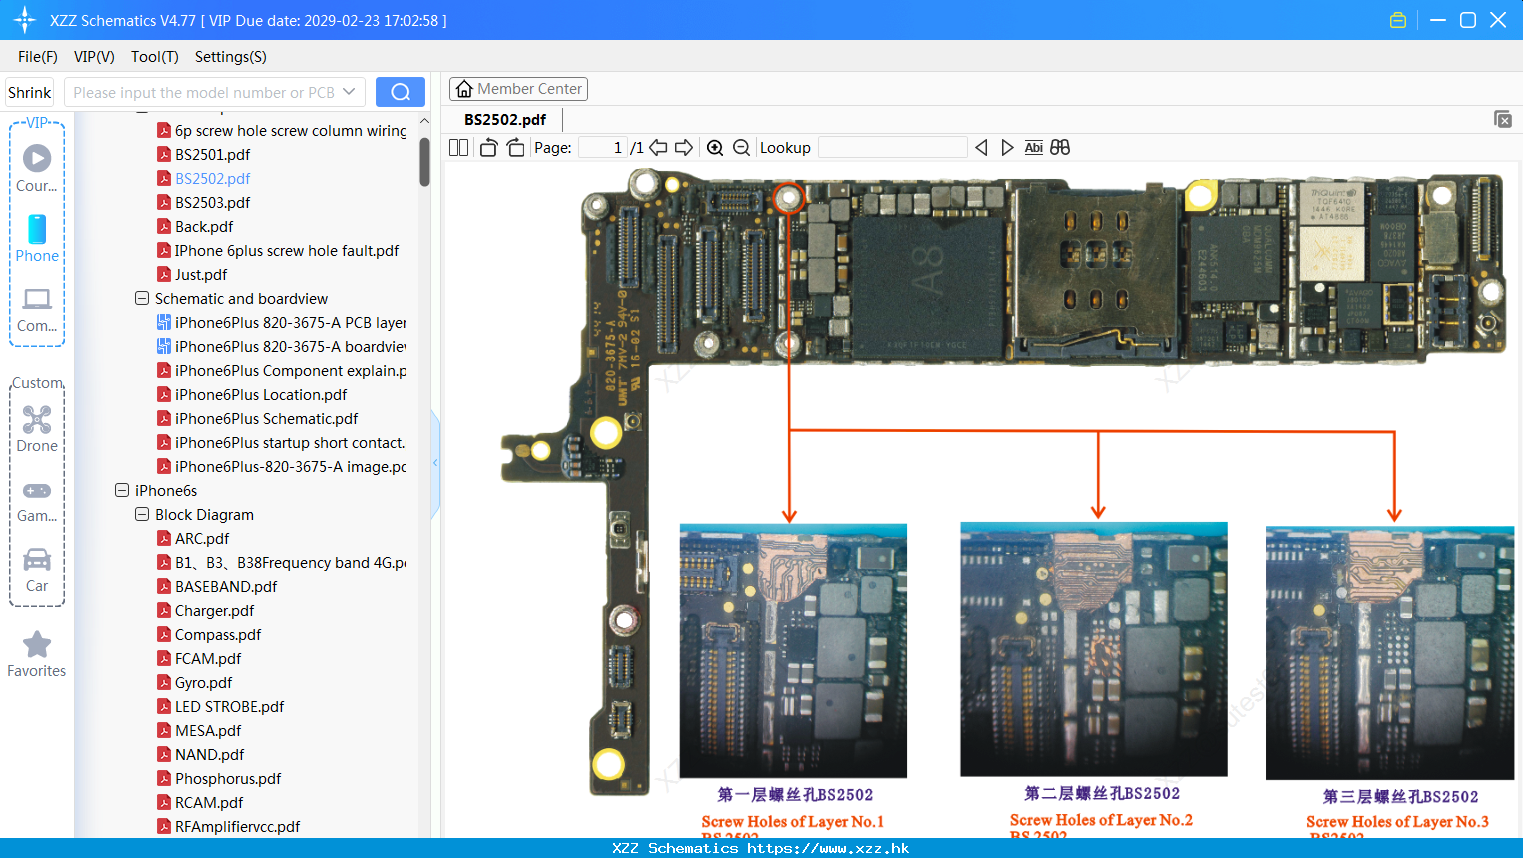Open the Game console category
The height and width of the screenshot is (858, 1523).
(37, 501)
